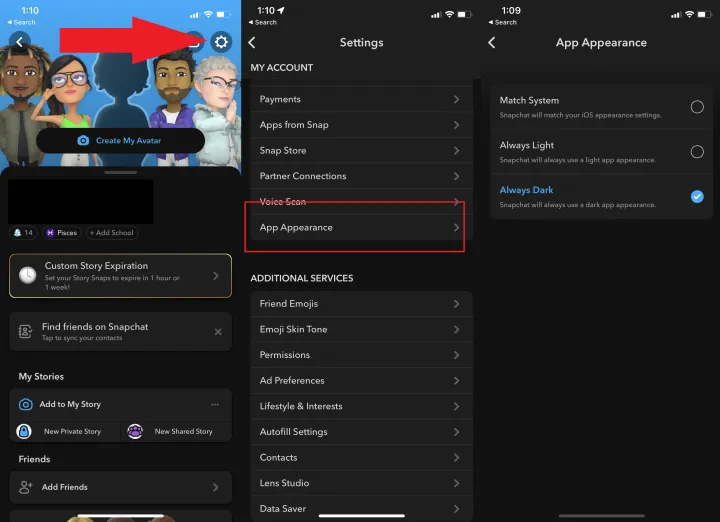The image size is (720, 522).
Task: Open Payments row chevron
Action: (x=456, y=99)
